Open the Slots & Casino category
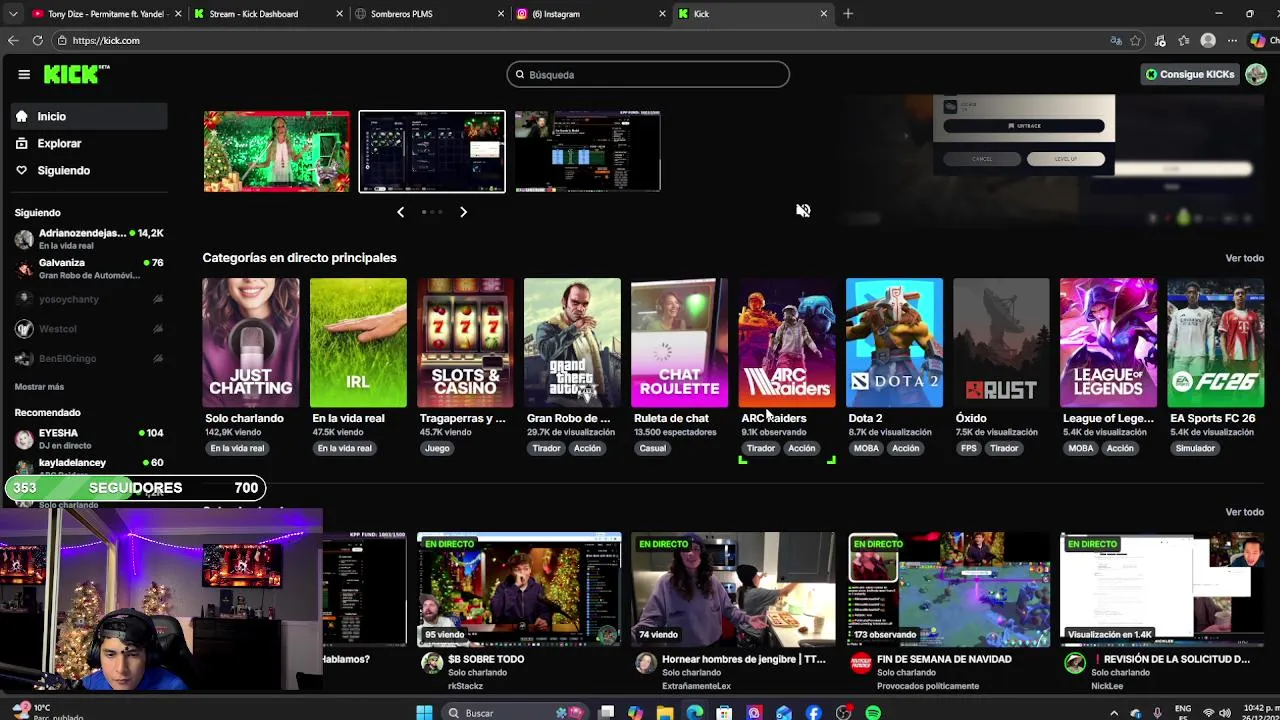 [465, 343]
